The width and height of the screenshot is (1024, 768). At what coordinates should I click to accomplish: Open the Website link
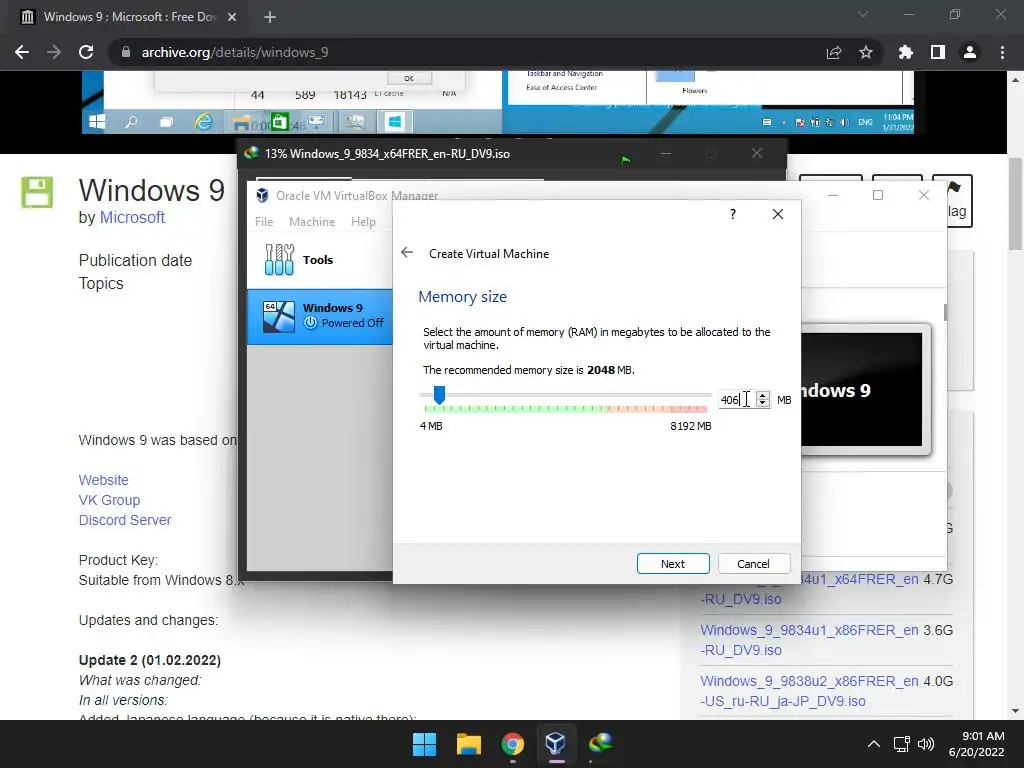point(103,480)
